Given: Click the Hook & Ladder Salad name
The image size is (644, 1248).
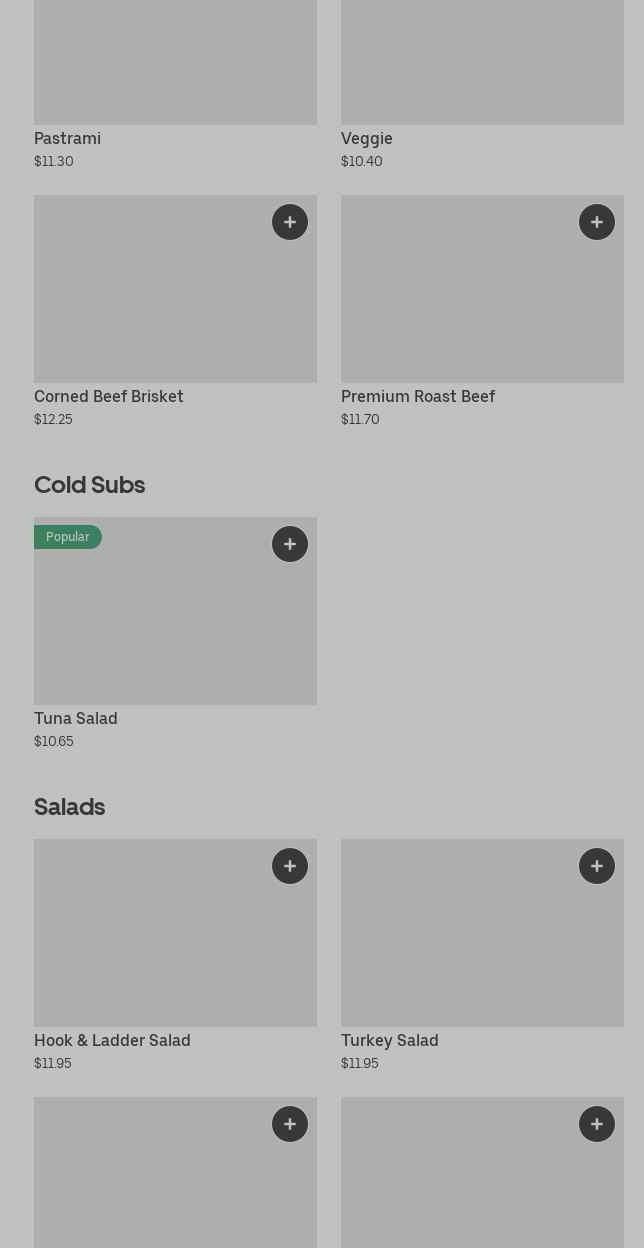Looking at the screenshot, I should [112, 1040].
